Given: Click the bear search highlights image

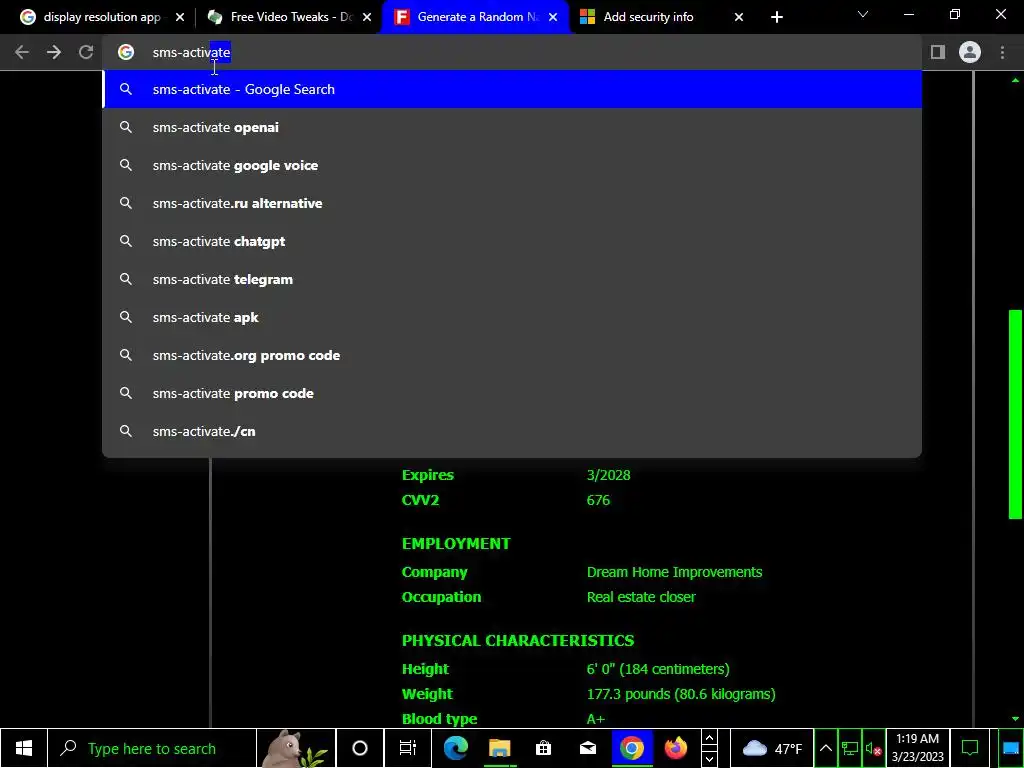Looking at the screenshot, I should click(x=296, y=748).
